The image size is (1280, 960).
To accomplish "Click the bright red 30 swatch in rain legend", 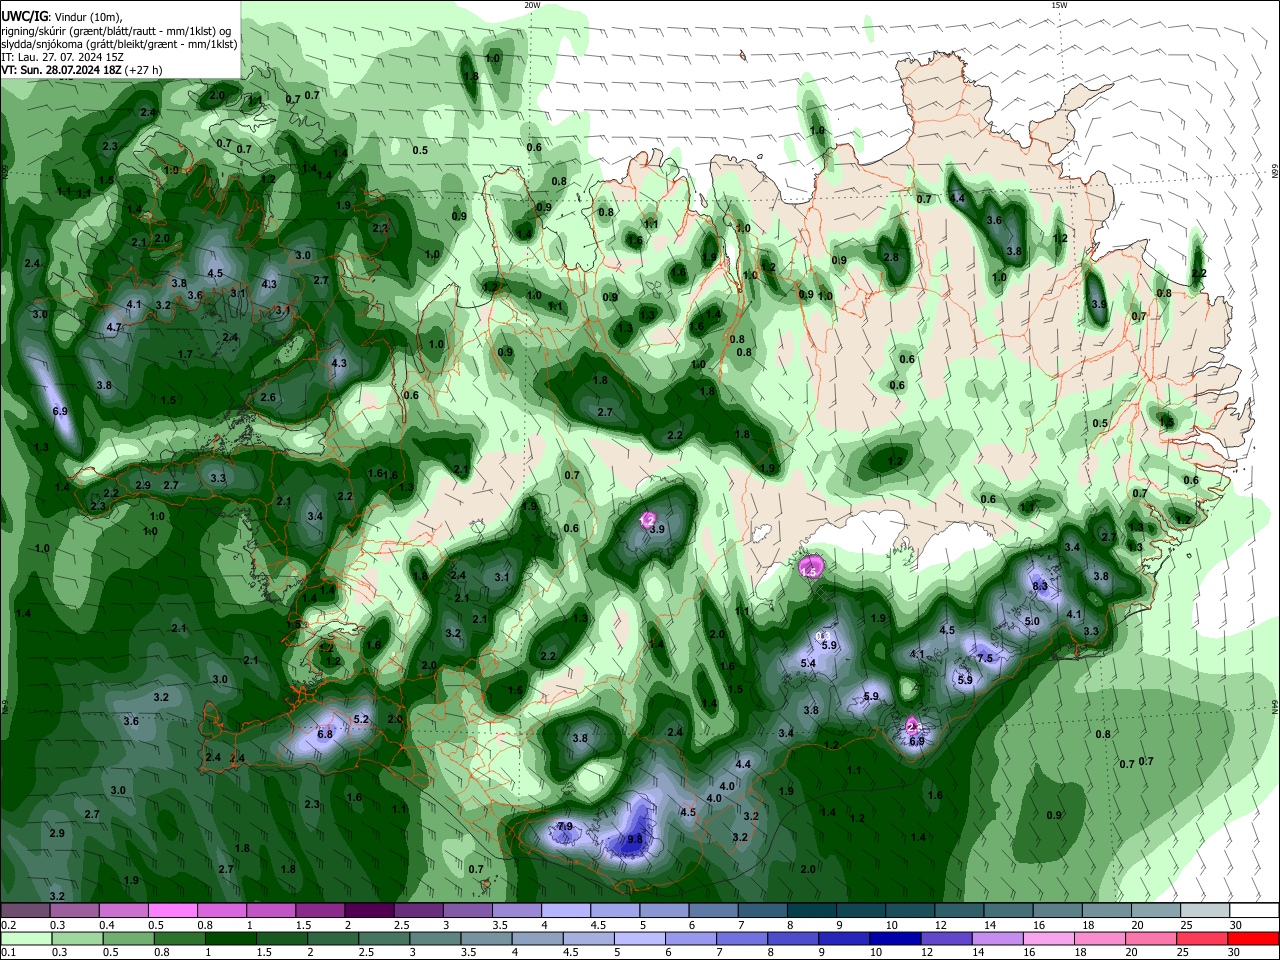I will coord(1253,939).
